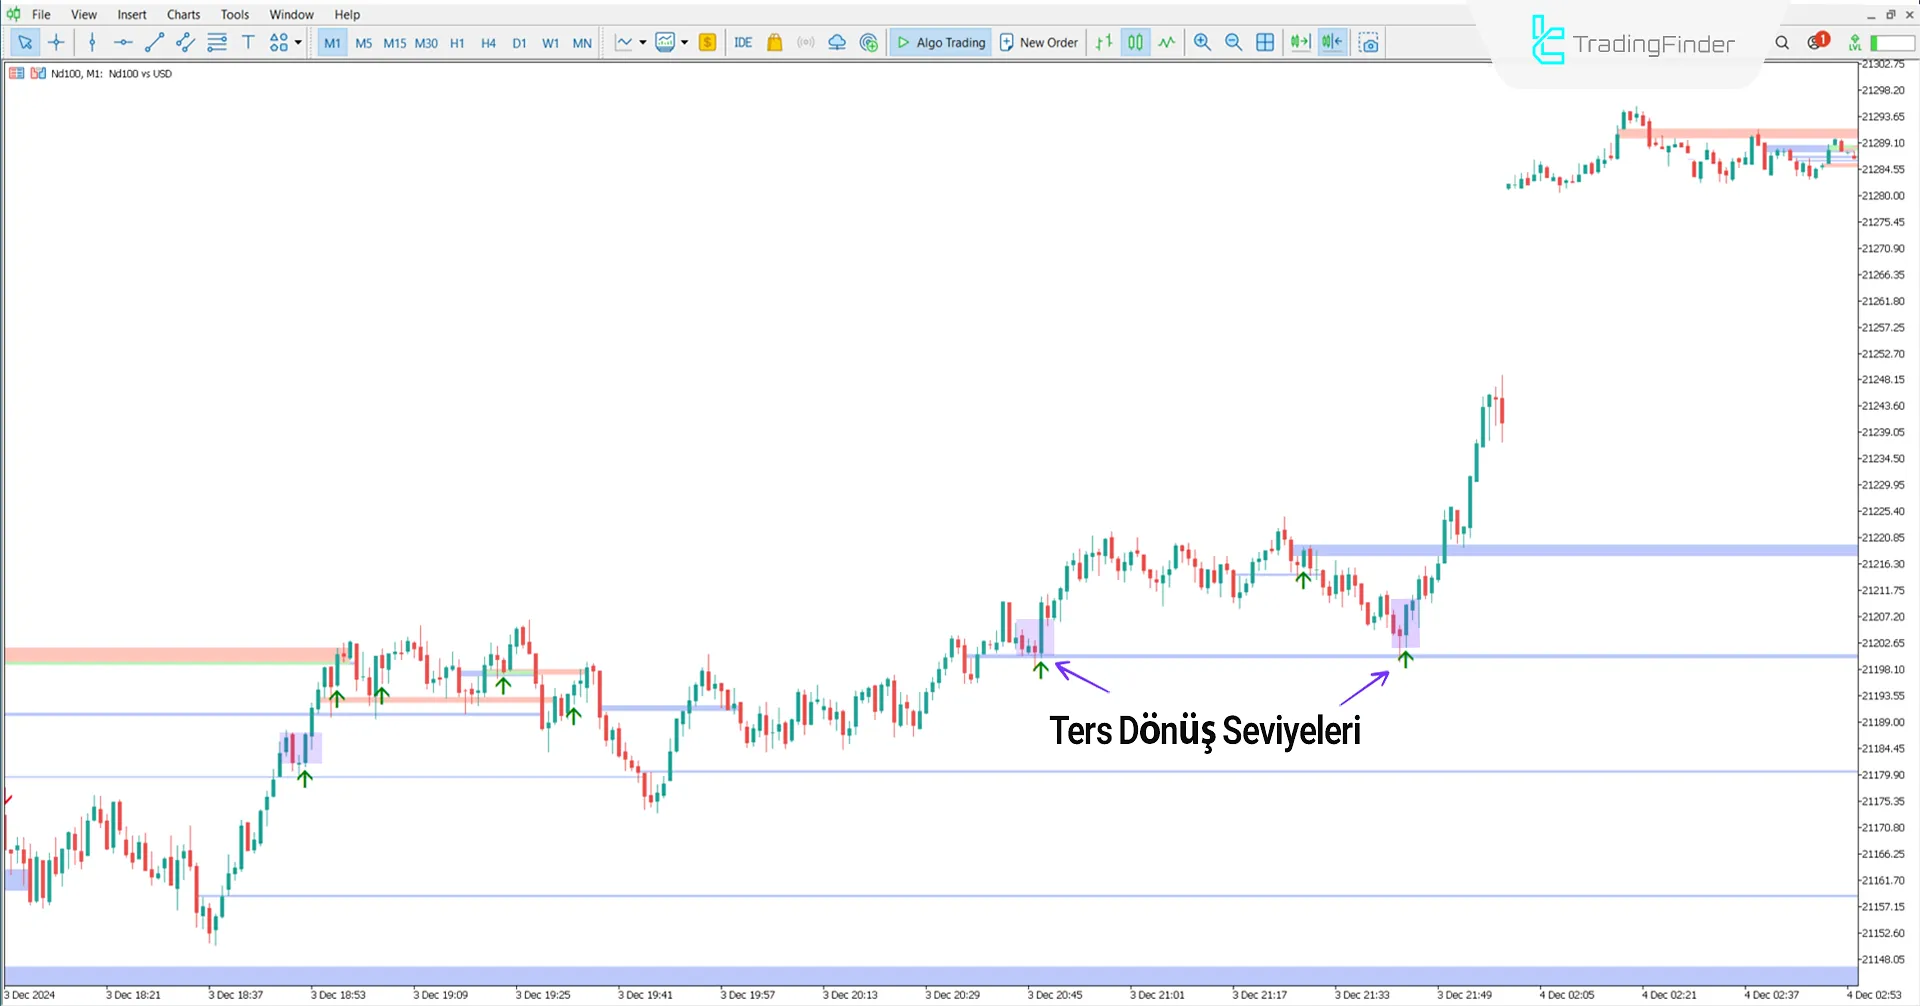The width and height of the screenshot is (1920, 1006).
Task: Open the MQL5 market bag icon
Action: tap(774, 42)
